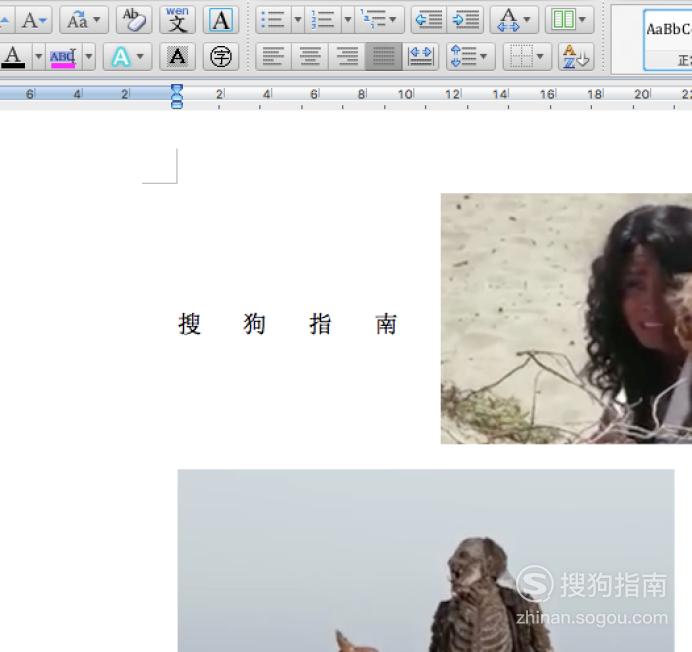Open the Change Case dropdown
This screenshot has width=692, height=652.
pos(83,20)
